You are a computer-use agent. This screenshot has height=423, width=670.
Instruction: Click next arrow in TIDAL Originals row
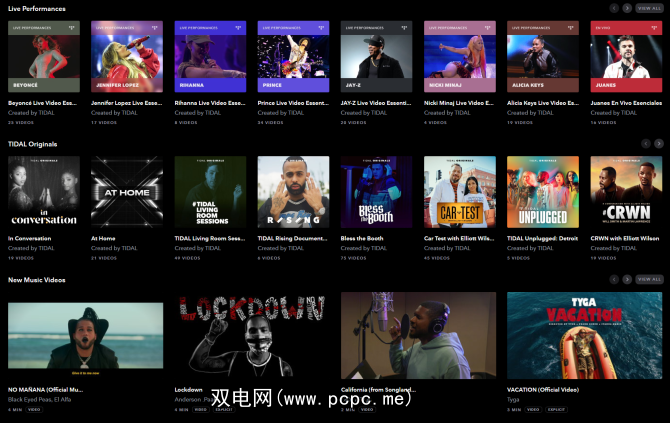point(659,144)
